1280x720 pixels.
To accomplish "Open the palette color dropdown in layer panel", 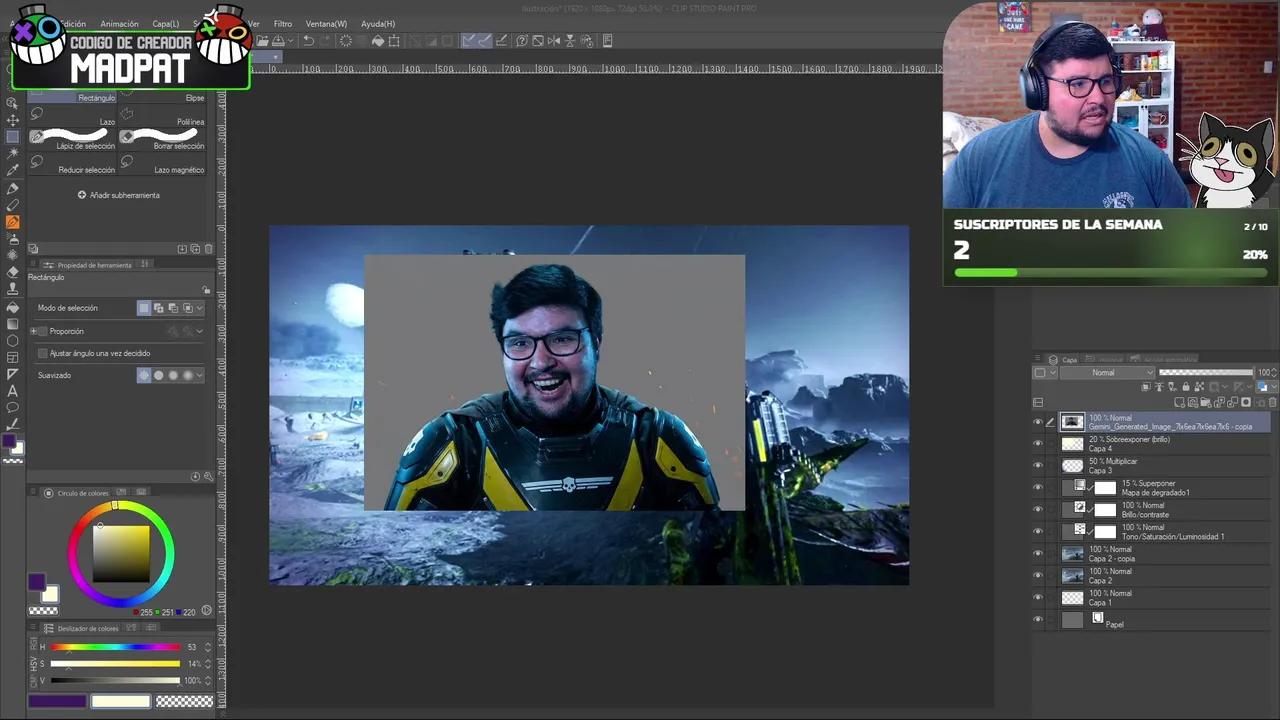I will tap(1045, 373).
